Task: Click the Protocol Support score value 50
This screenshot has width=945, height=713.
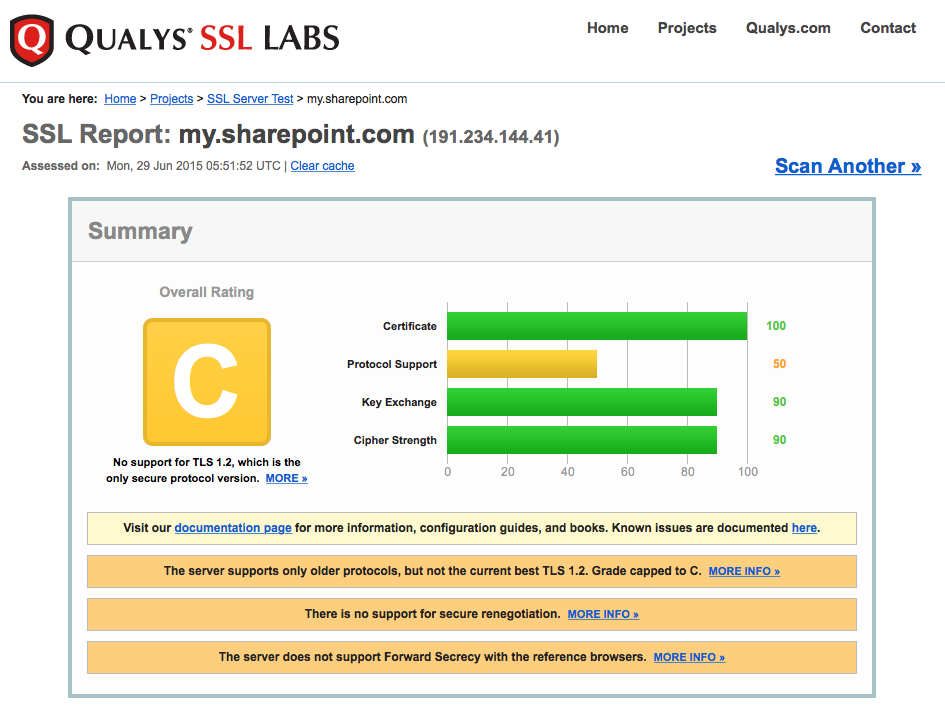Action: (x=779, y=364)
